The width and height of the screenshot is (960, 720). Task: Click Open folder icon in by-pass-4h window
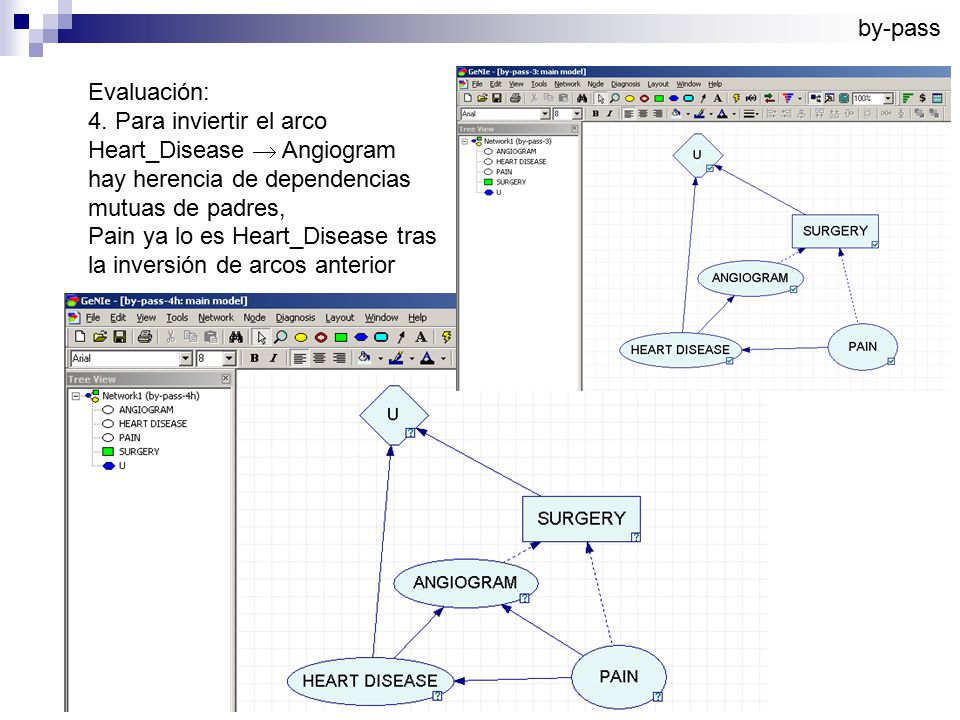point(100,337)
